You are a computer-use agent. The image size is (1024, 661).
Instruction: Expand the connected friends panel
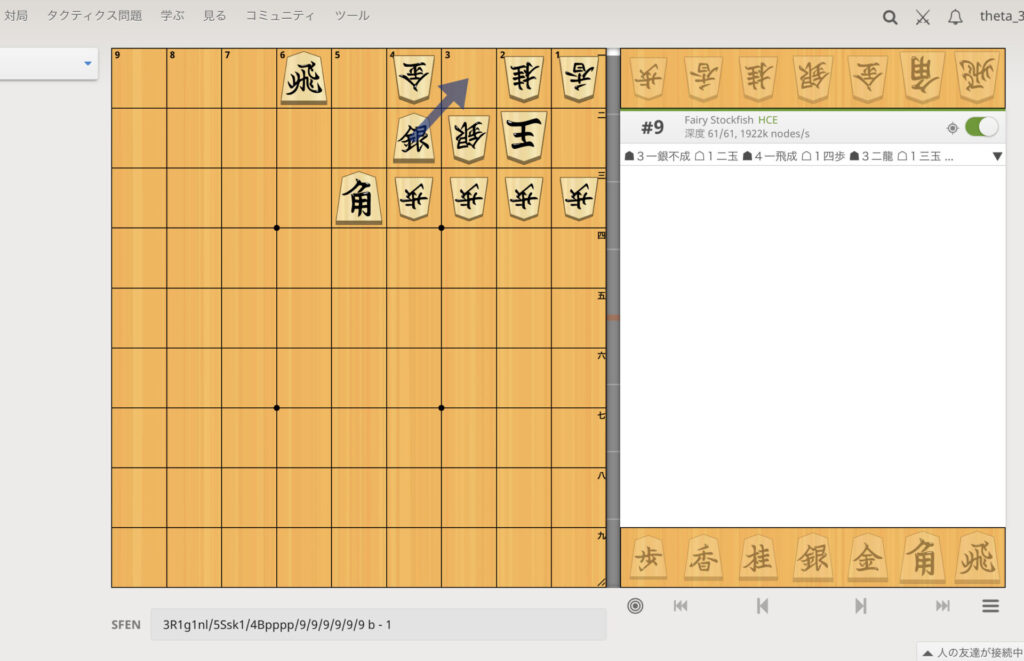pyautogui.click(x=965, y=651)
